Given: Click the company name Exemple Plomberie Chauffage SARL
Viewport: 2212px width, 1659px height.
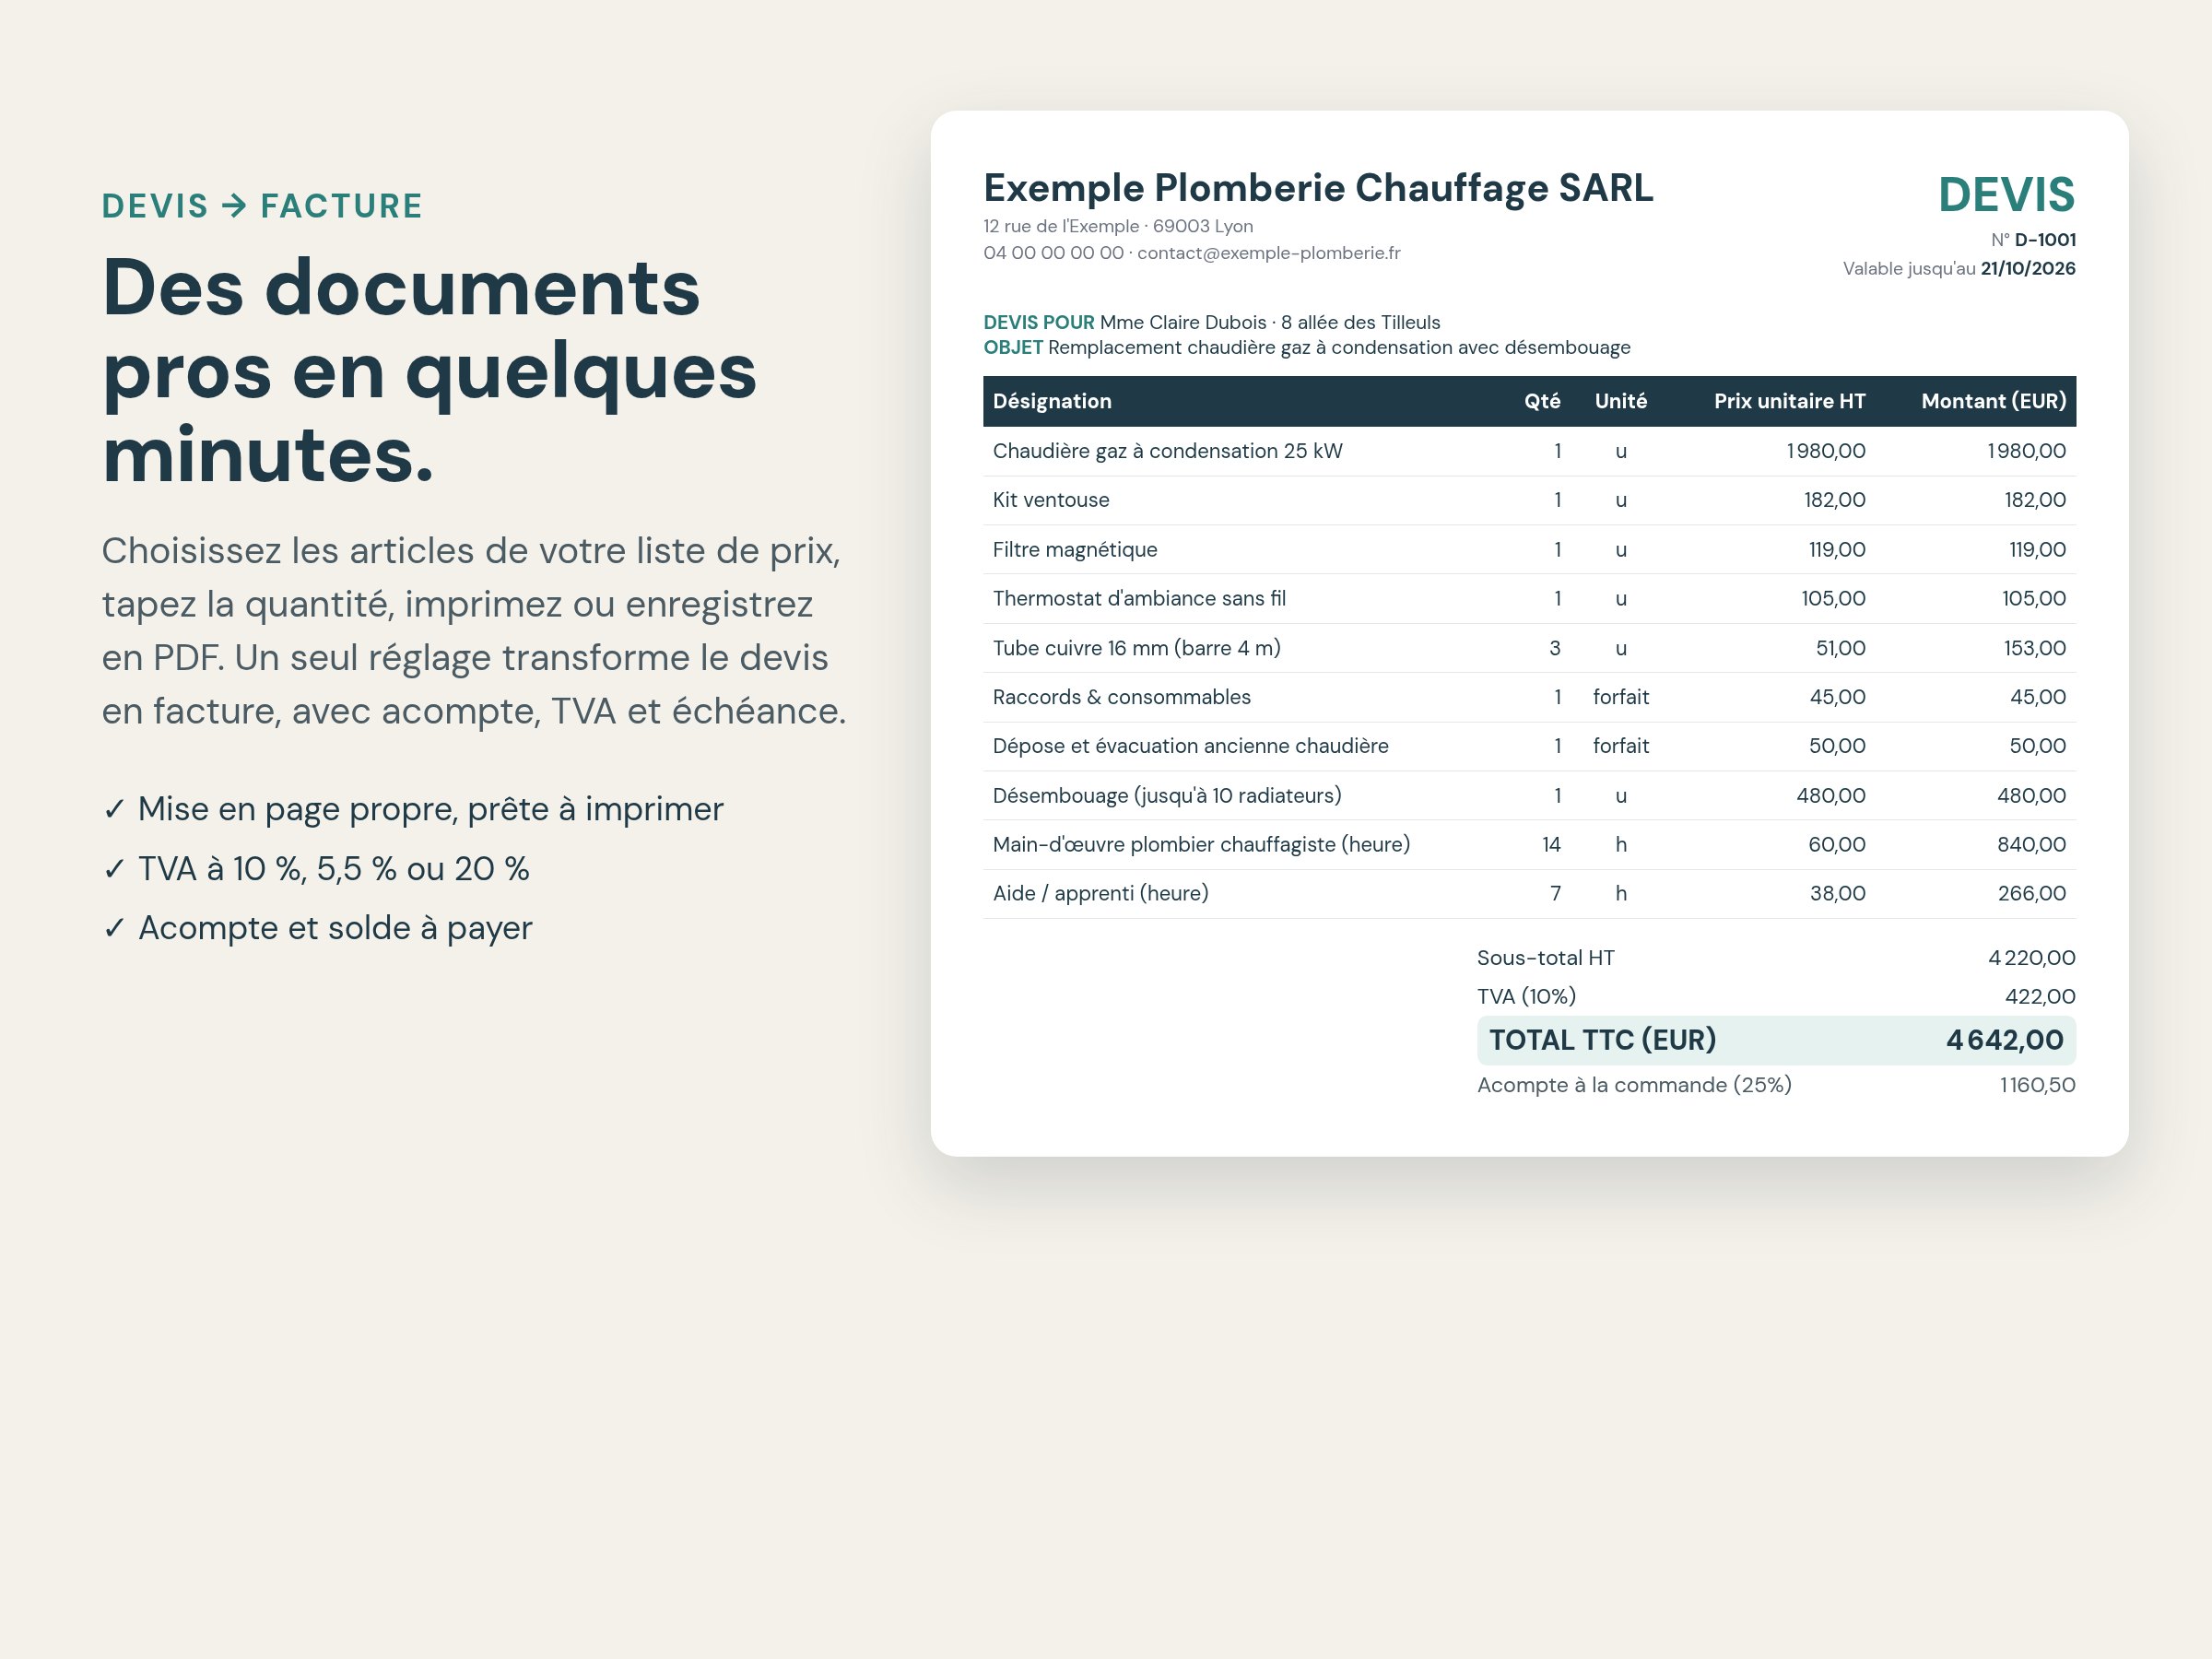Looking at the screenshot, I should coord(1318,188).
